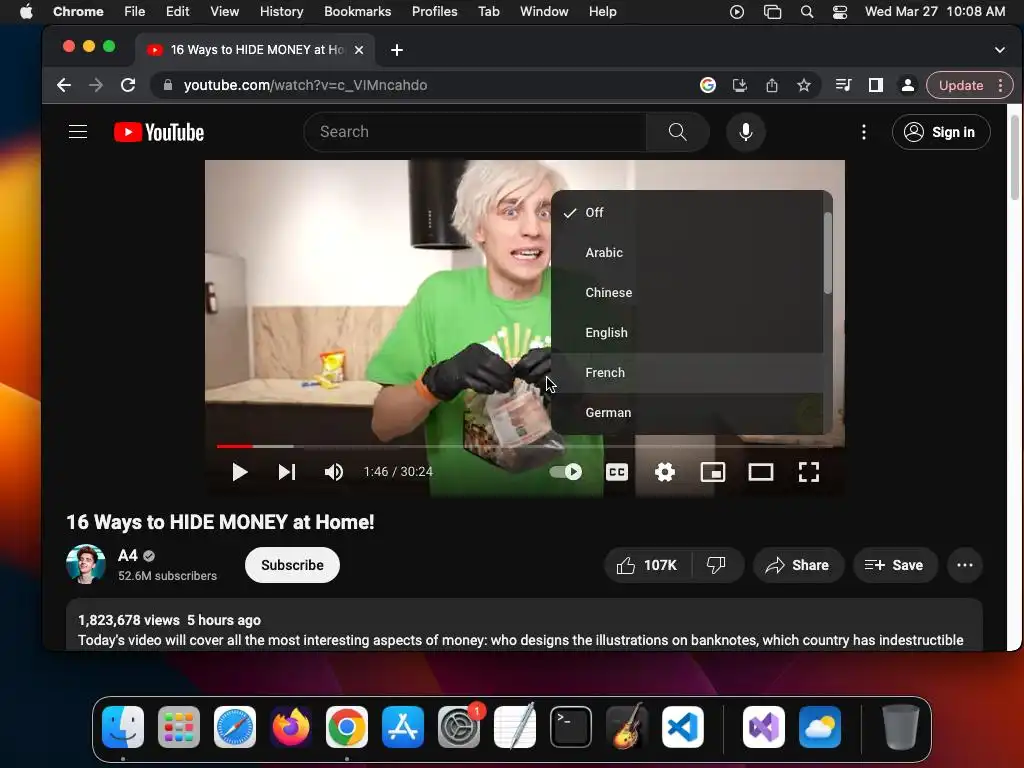Open the Profiles menu

coord(434,11)
